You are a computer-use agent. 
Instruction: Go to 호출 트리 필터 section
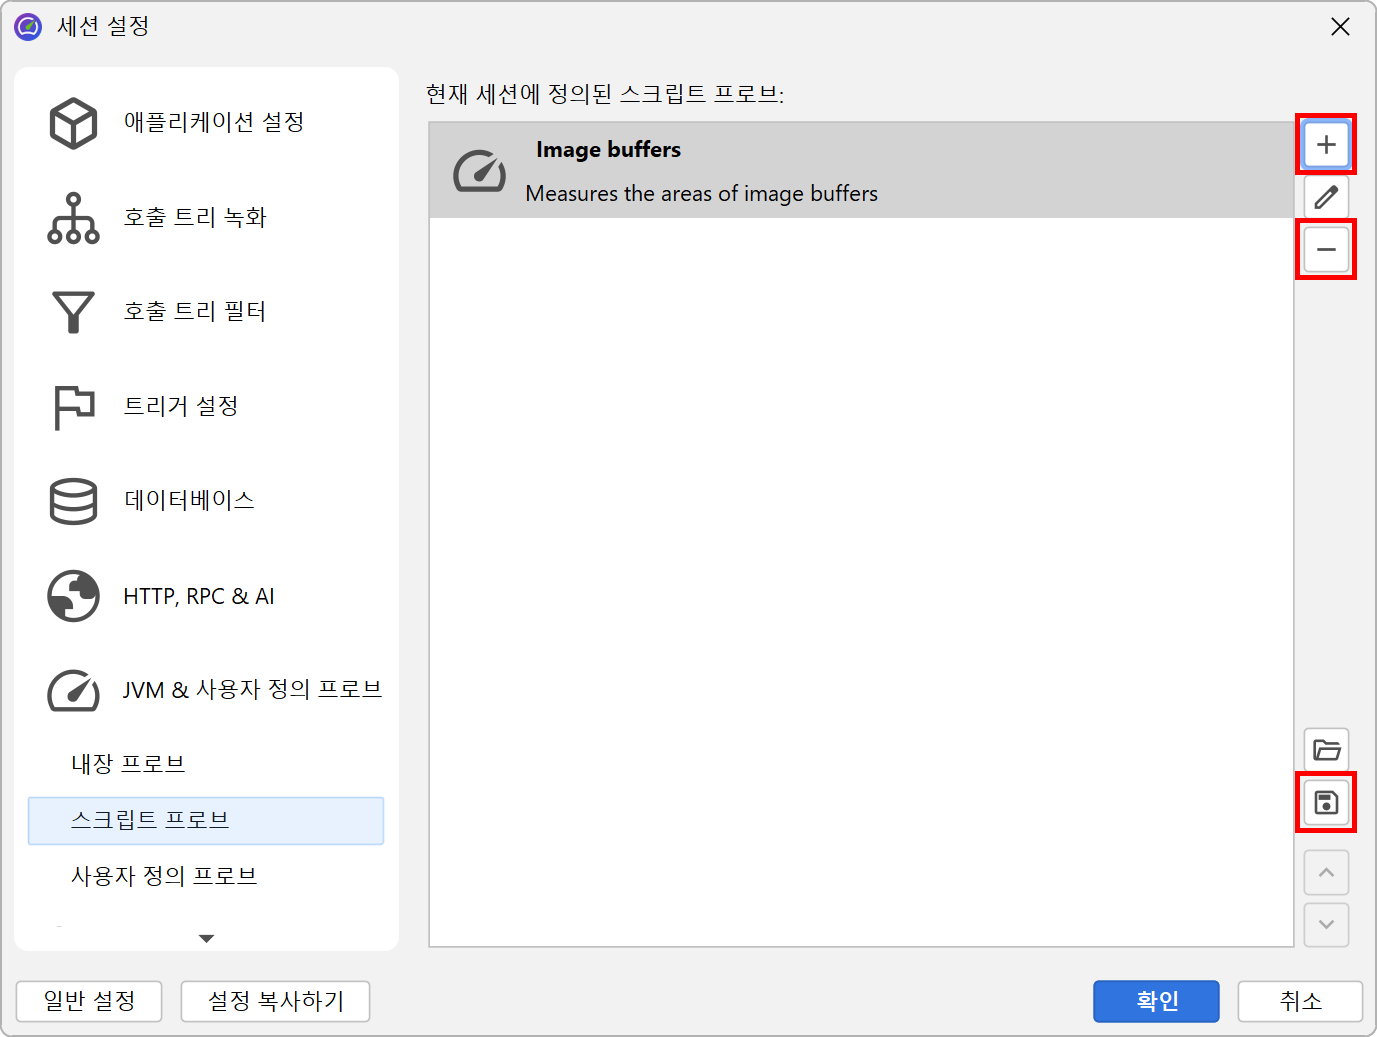tap(194, 312)
